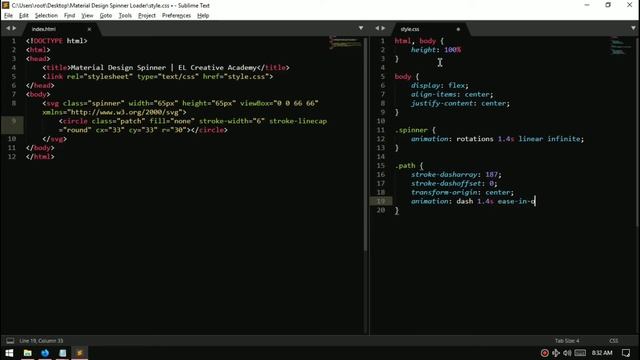This screenshot has height=360, width=640.
Task: Open Firefox from taskbar
Action: 45,353
